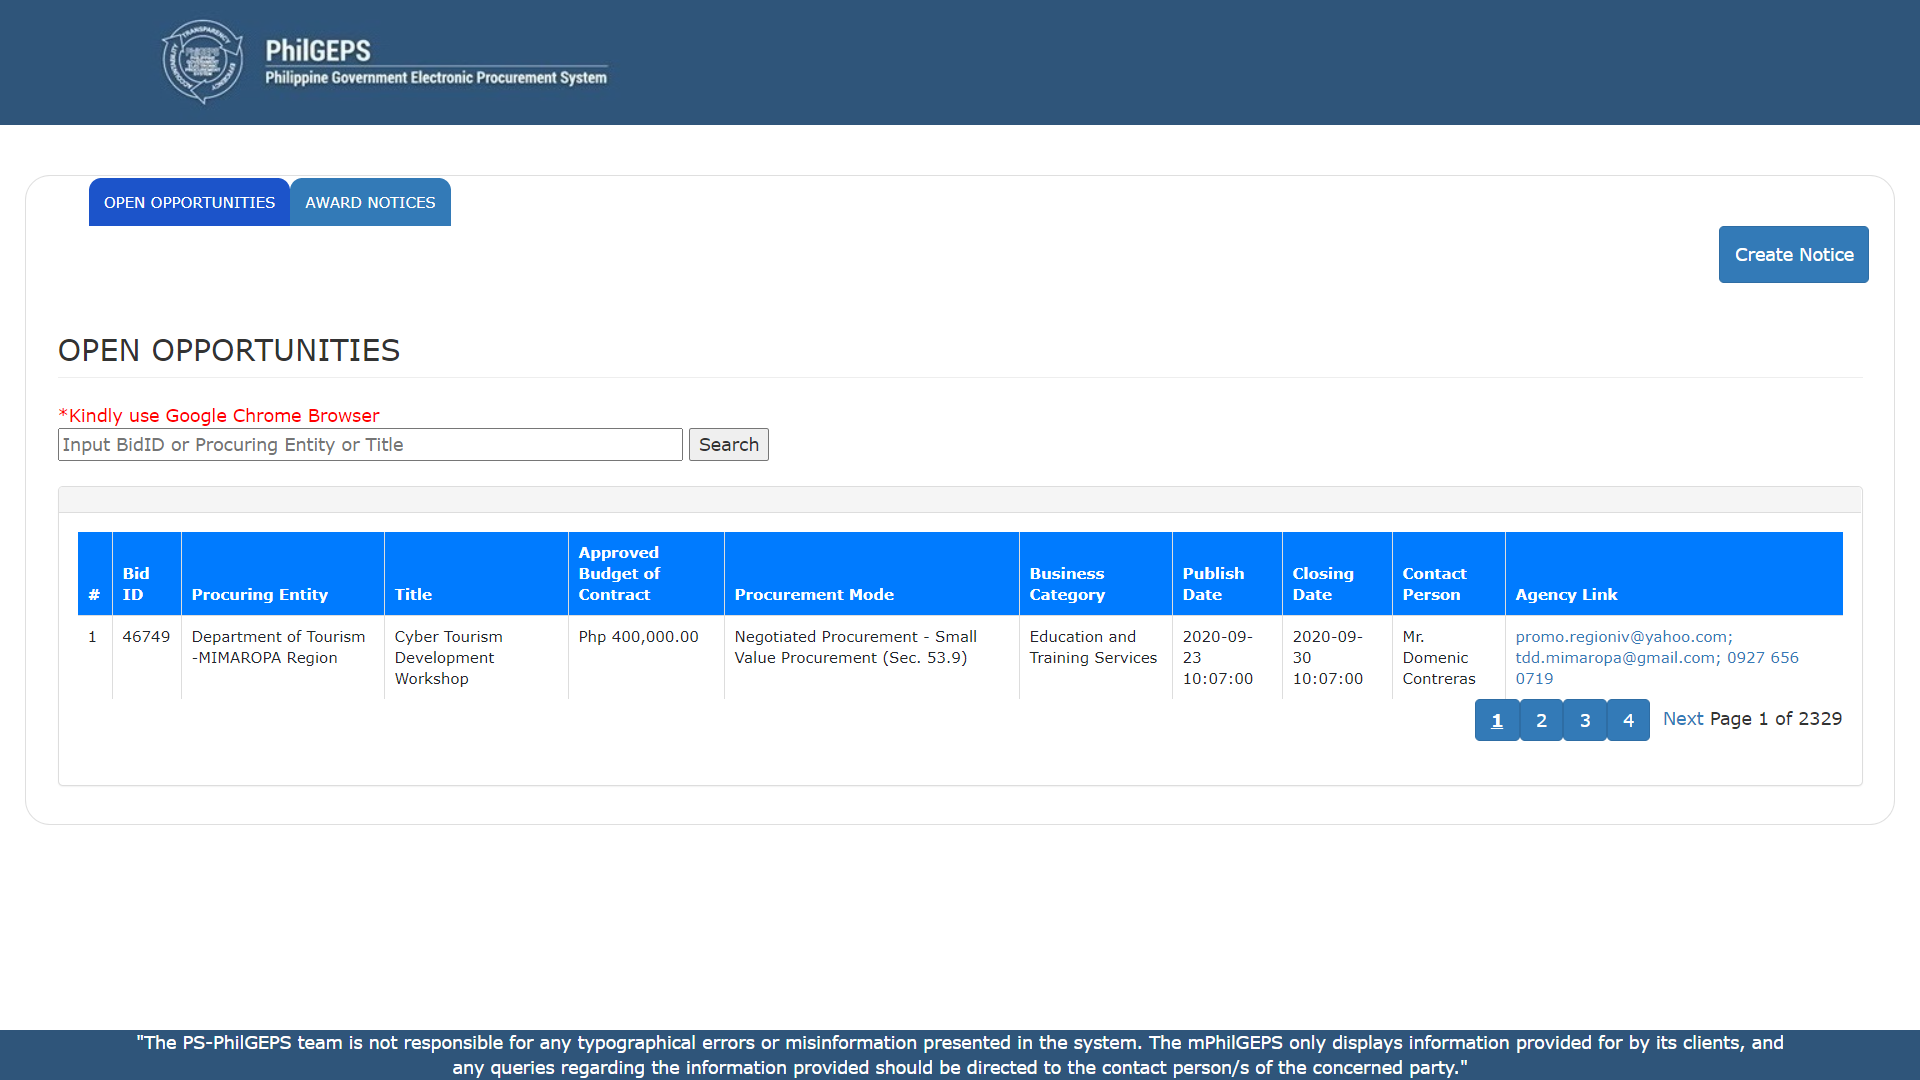Viewport: 1920px width, 1080px height.
Task: Click the Procurement Mode column header
Action: click(x=871, y=573)
